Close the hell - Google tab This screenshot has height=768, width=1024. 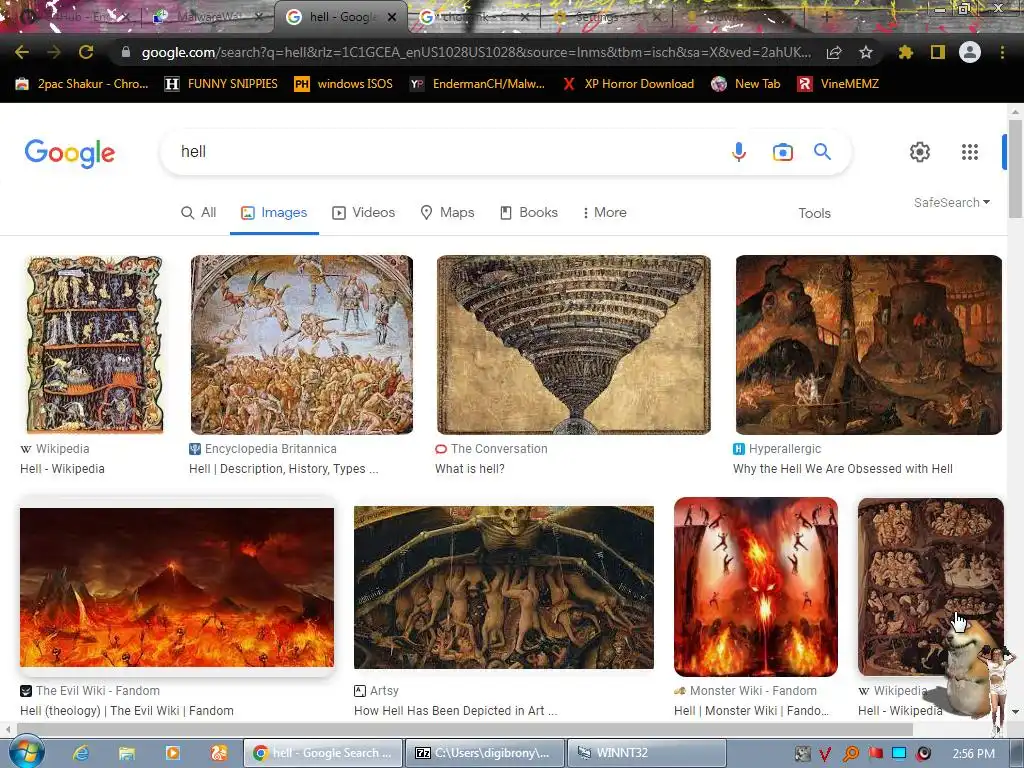tap(392, 17)
